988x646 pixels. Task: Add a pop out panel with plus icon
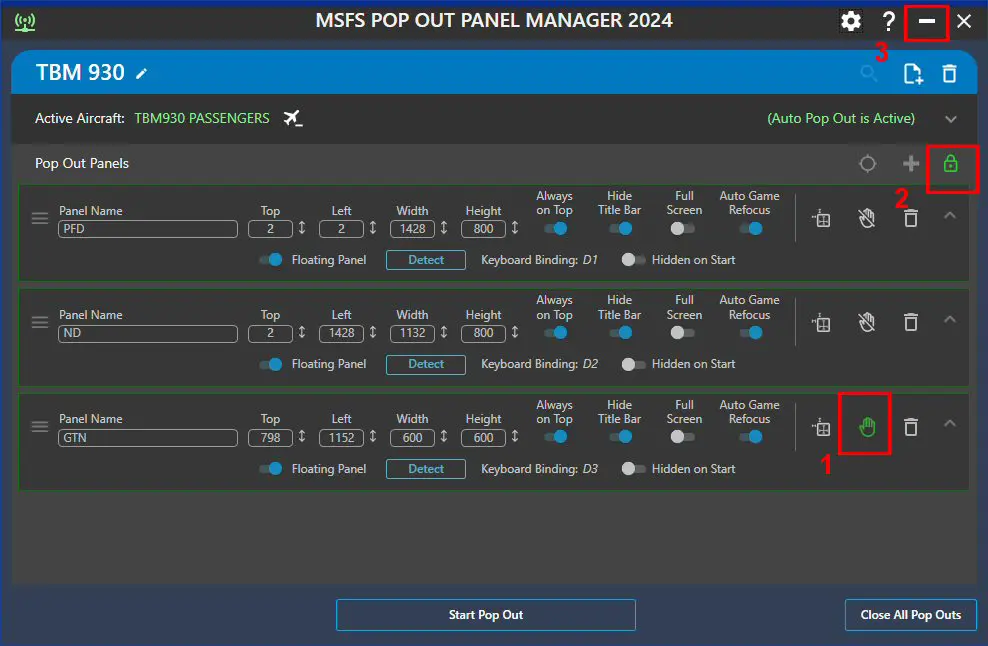(x=910, y=164)
